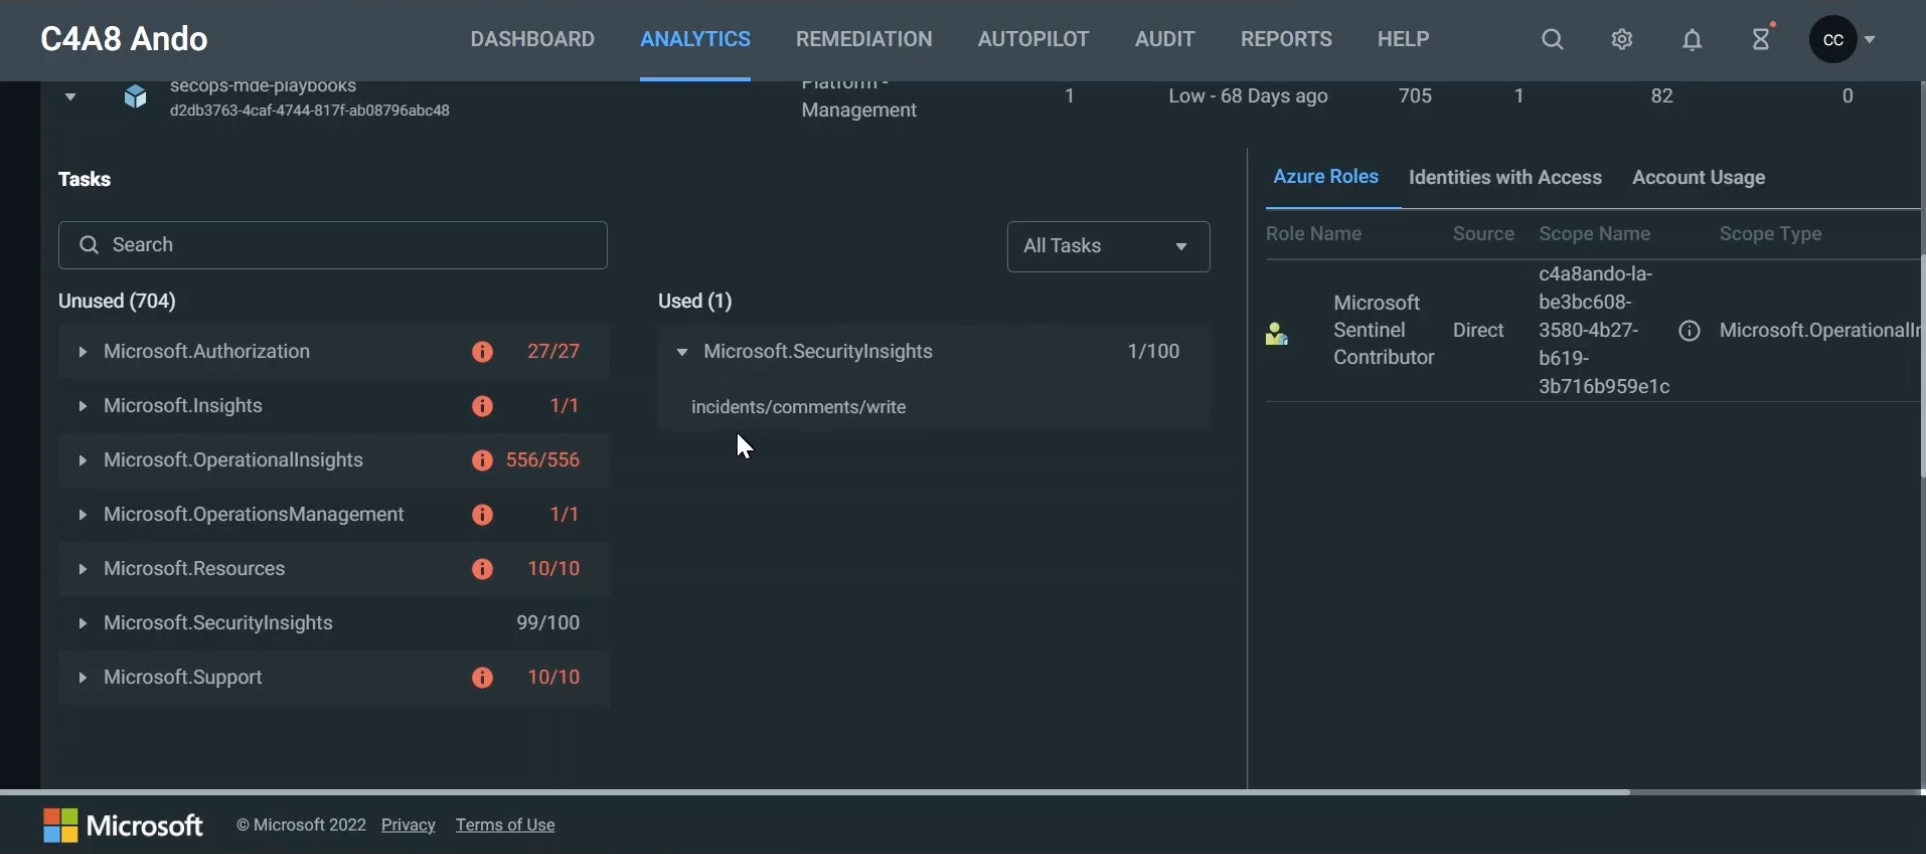Expand Microsoft.Insights unused tasks
The image size is (1926, 854).
click(82, 406)
